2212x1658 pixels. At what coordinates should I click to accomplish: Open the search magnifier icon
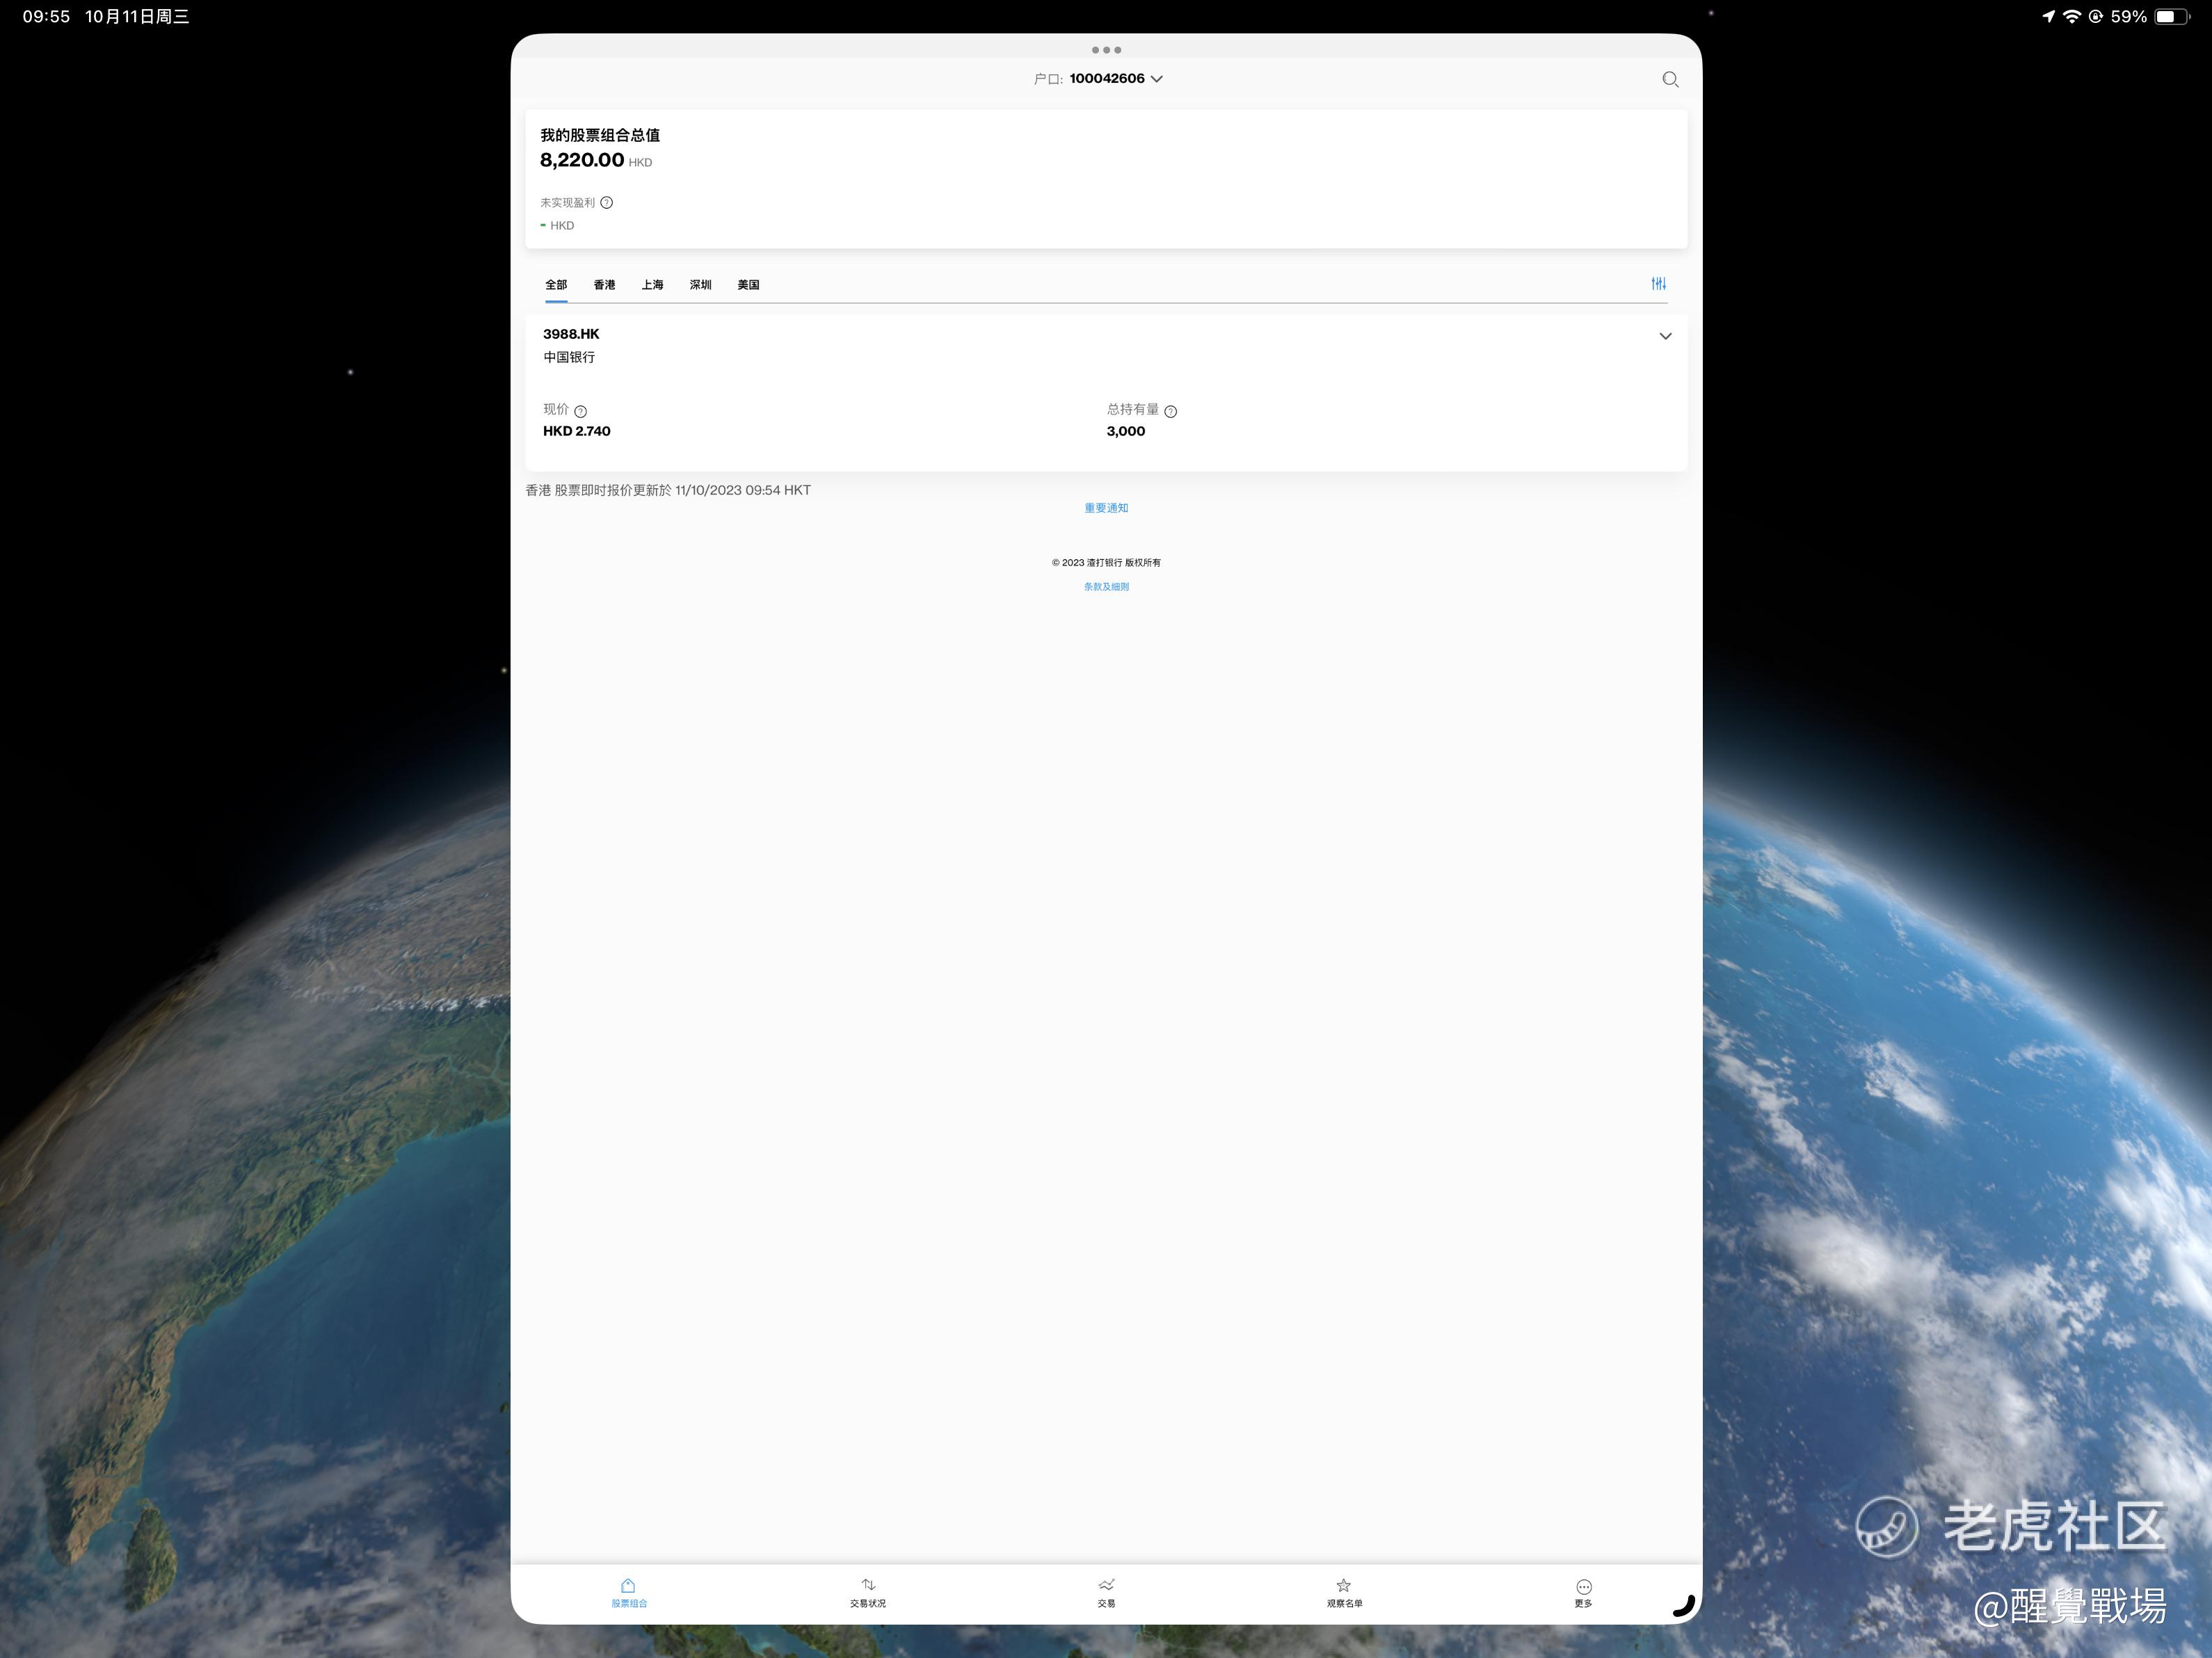pyautogui.click(x=1670, y=79)
